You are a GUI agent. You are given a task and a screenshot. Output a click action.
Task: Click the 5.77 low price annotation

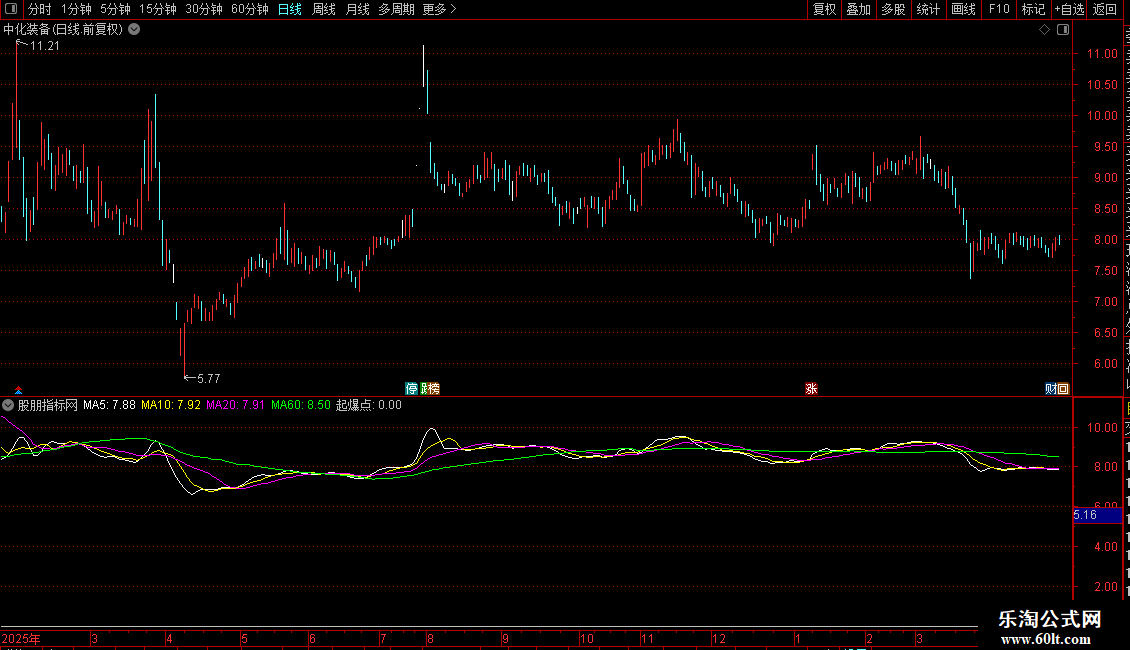pos(208,378)
